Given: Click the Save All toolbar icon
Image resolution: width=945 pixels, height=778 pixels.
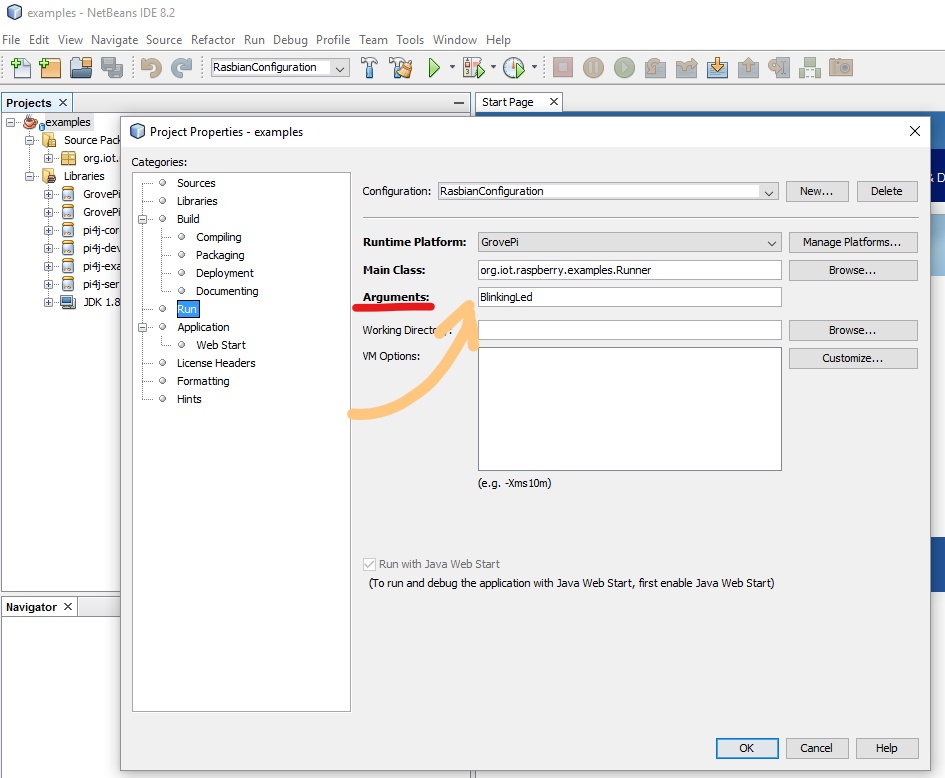Looking at the screenshot, I should coord(111,67).
